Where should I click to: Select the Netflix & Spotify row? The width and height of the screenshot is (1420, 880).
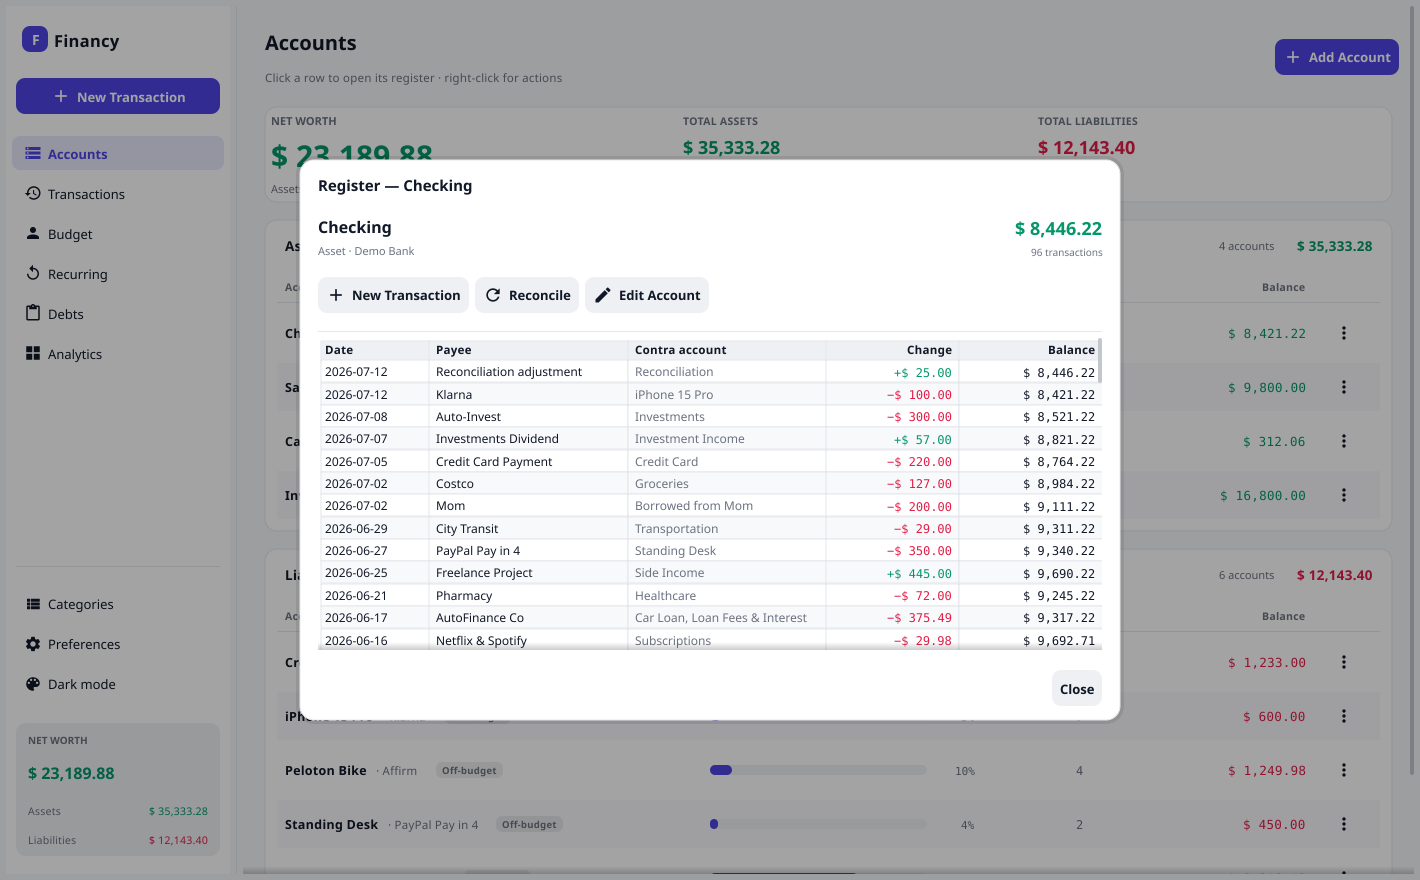coord(710,640)
